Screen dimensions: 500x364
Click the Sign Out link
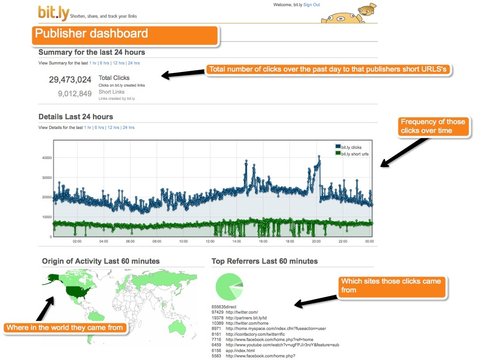312,5
